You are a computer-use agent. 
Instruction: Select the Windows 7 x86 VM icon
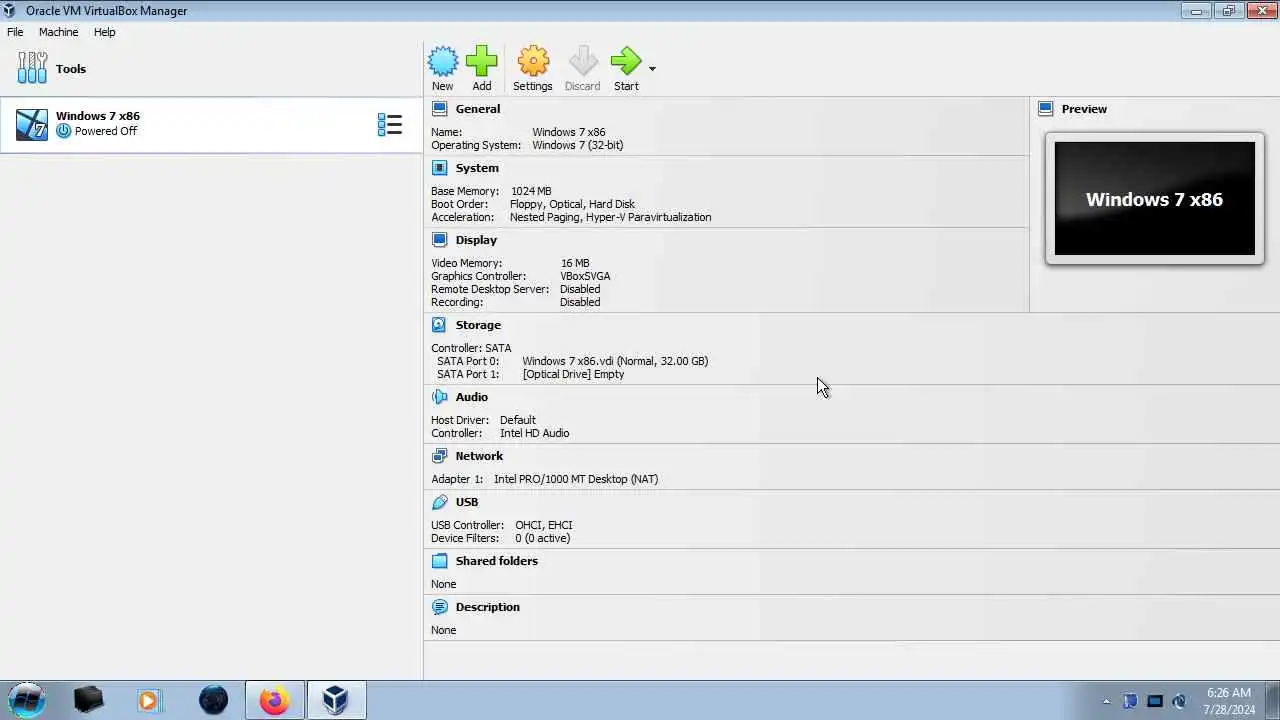(x=32, y=125)
